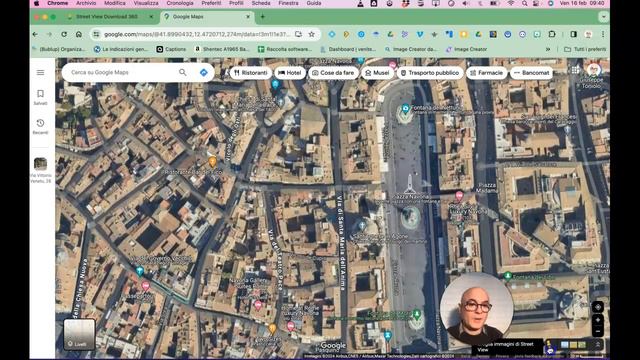
Task: Click the Chrome address bar URL
Action: tap(196, 34)
